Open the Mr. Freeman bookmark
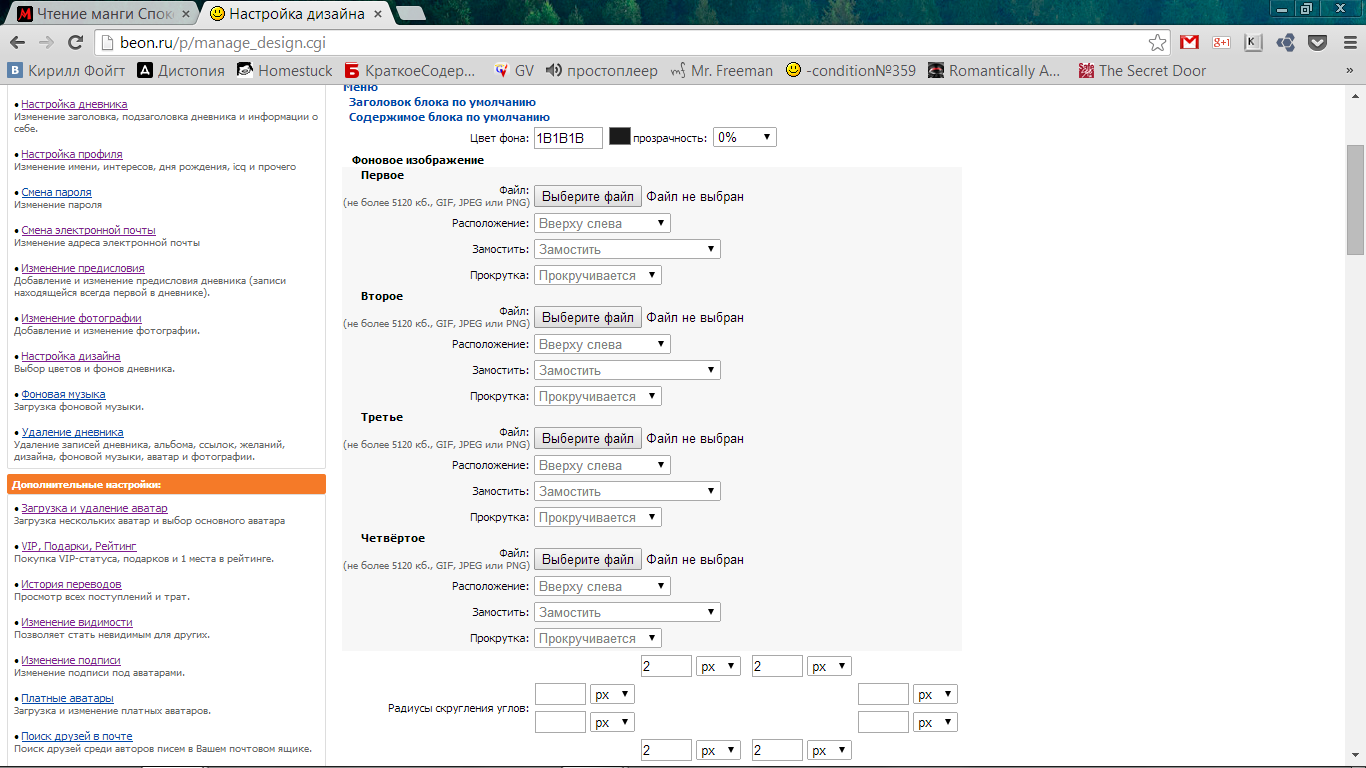Screen dimensions: 1366x768 [721, 71]
